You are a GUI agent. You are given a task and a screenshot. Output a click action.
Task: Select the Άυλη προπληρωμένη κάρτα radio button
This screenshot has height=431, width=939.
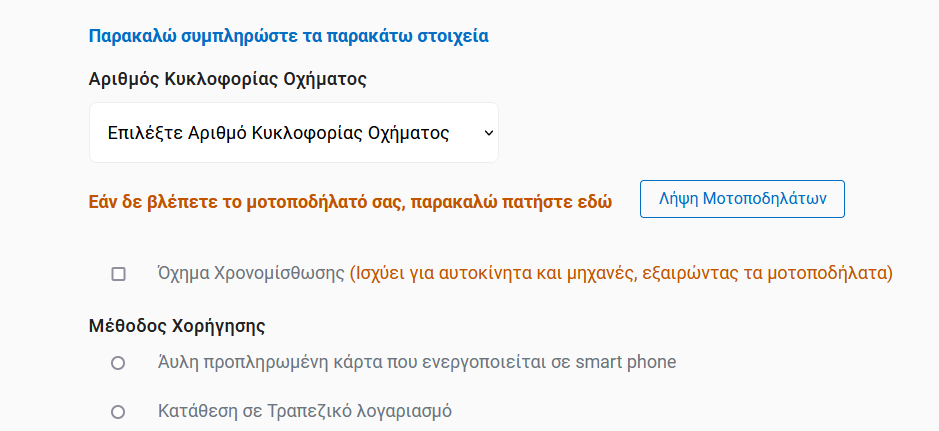tap(118, 363)
